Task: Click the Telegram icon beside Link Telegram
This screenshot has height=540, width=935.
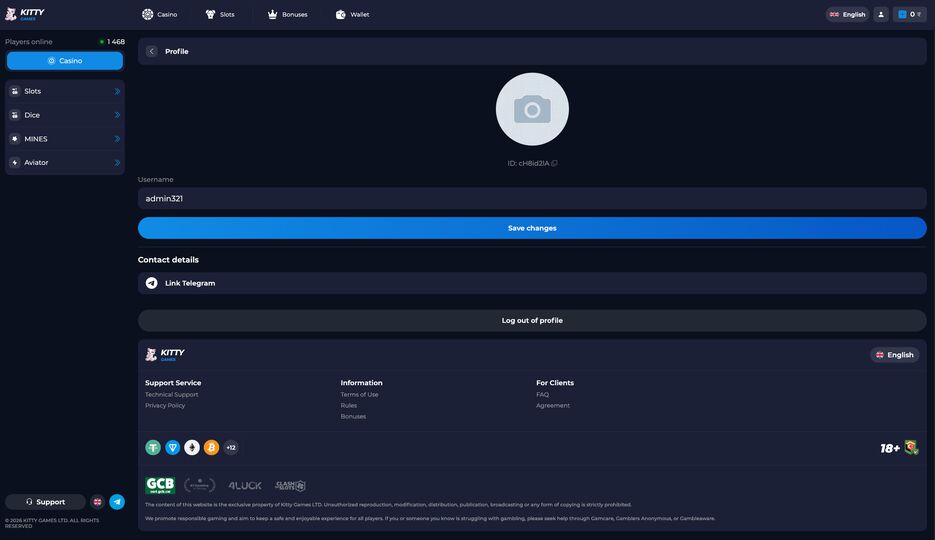Action: pos(151,283)
